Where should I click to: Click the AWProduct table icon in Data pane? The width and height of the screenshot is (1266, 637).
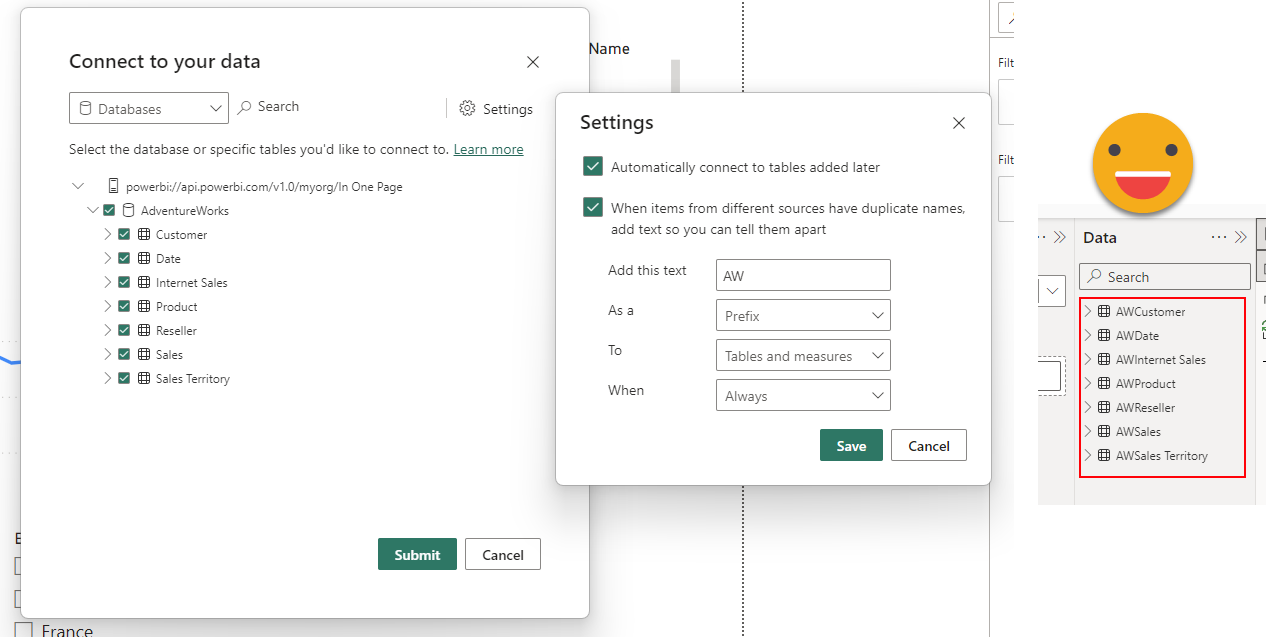(1104, 384)
